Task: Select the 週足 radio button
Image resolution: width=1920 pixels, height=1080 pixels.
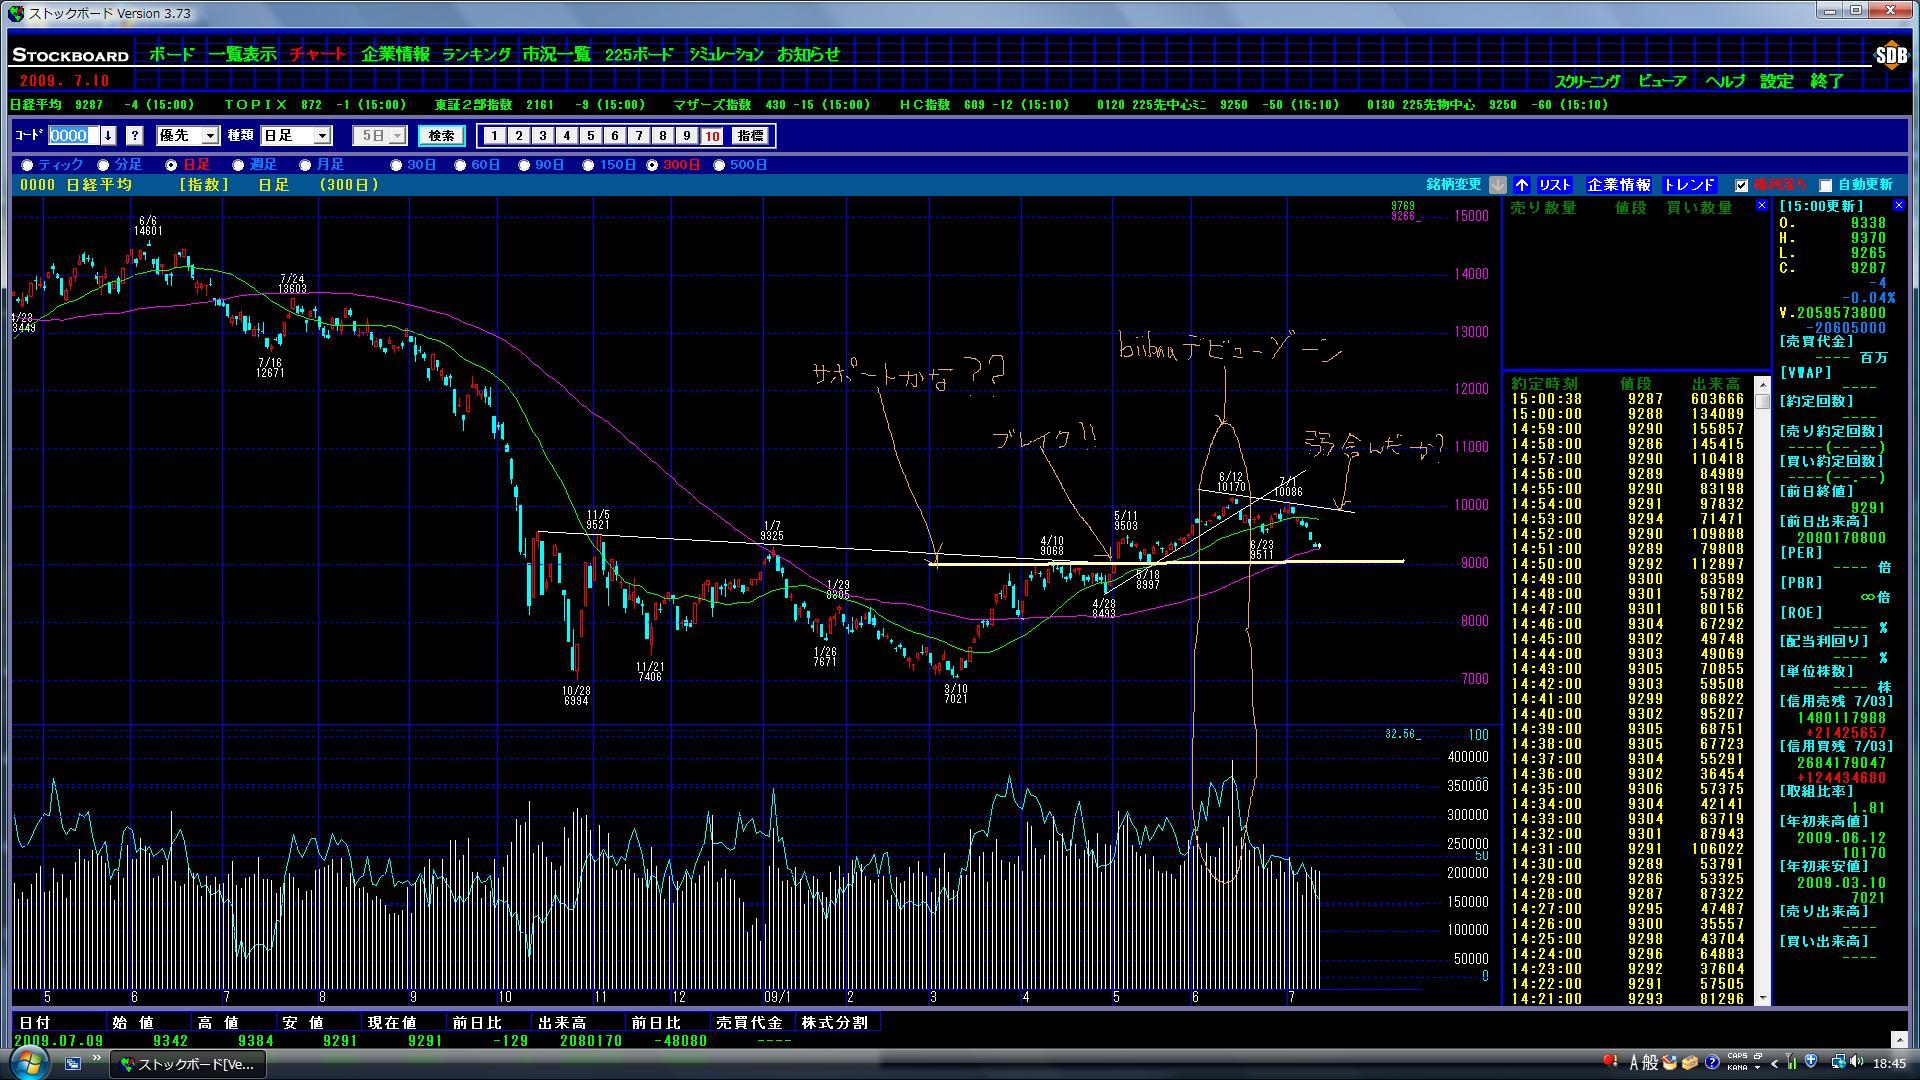Action: [x=238, y=165]
